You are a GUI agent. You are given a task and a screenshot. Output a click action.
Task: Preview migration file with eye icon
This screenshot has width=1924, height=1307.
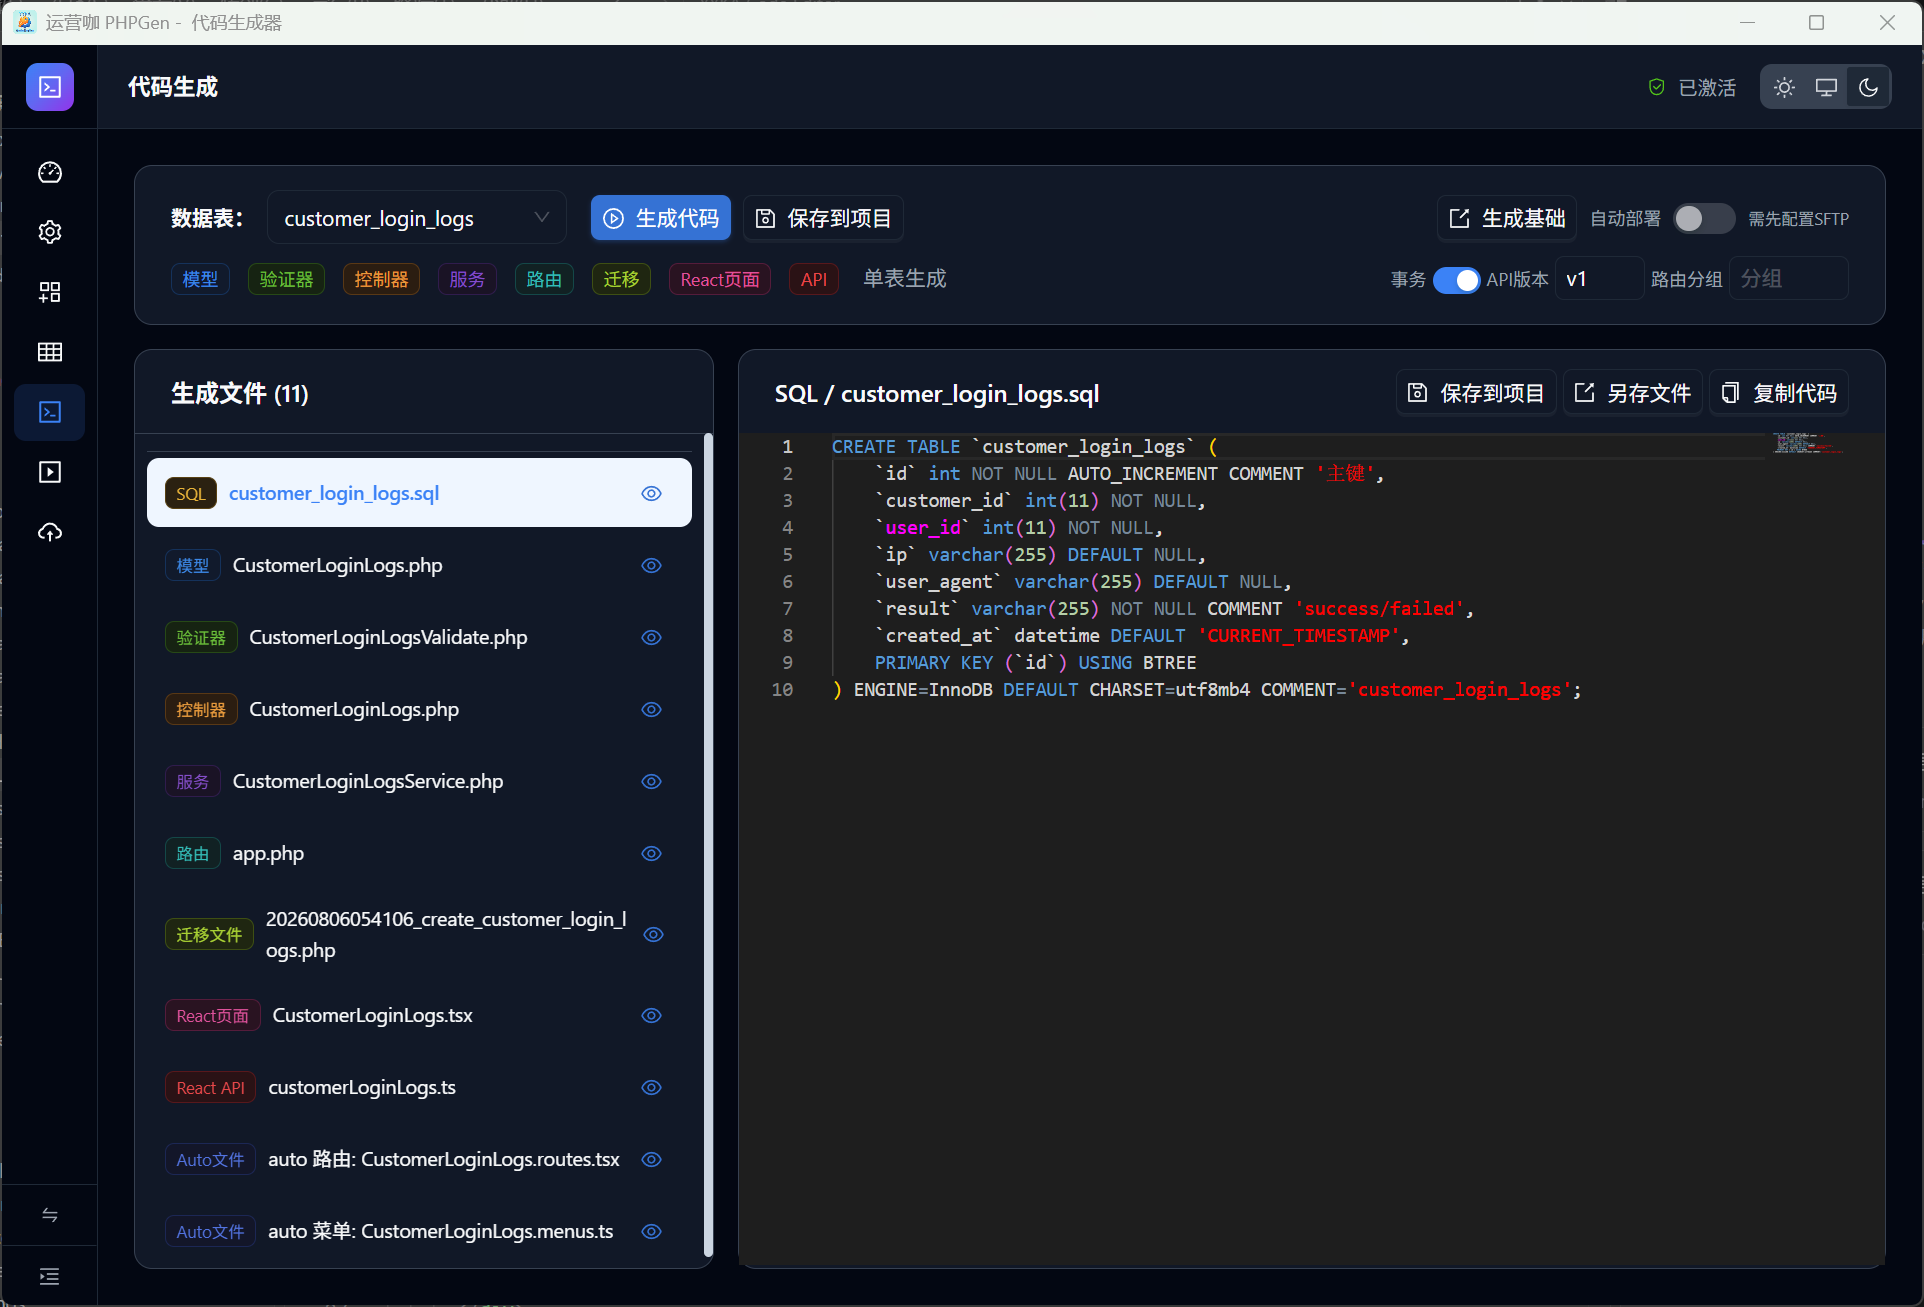pyautogui.click(x=654, y=935)
